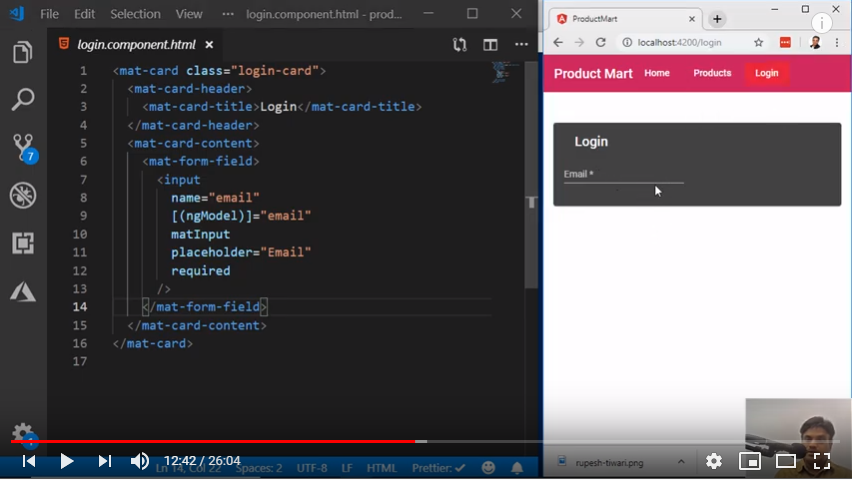Open Source Control with 7 changes badge
Screen dimensions: 852x480
[23, 148]
